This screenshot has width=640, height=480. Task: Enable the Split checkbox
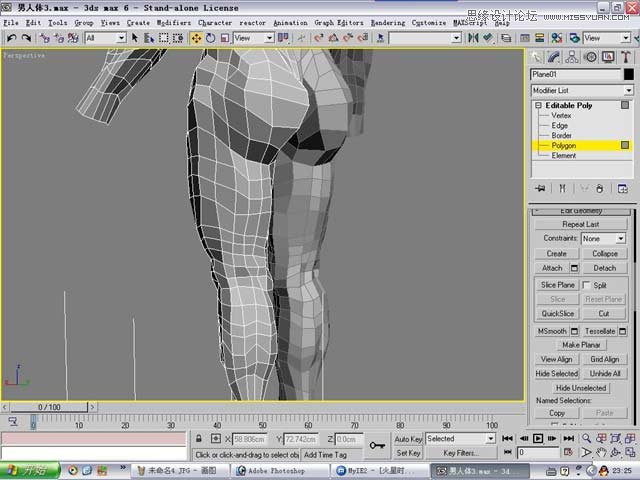click(587, 285)
